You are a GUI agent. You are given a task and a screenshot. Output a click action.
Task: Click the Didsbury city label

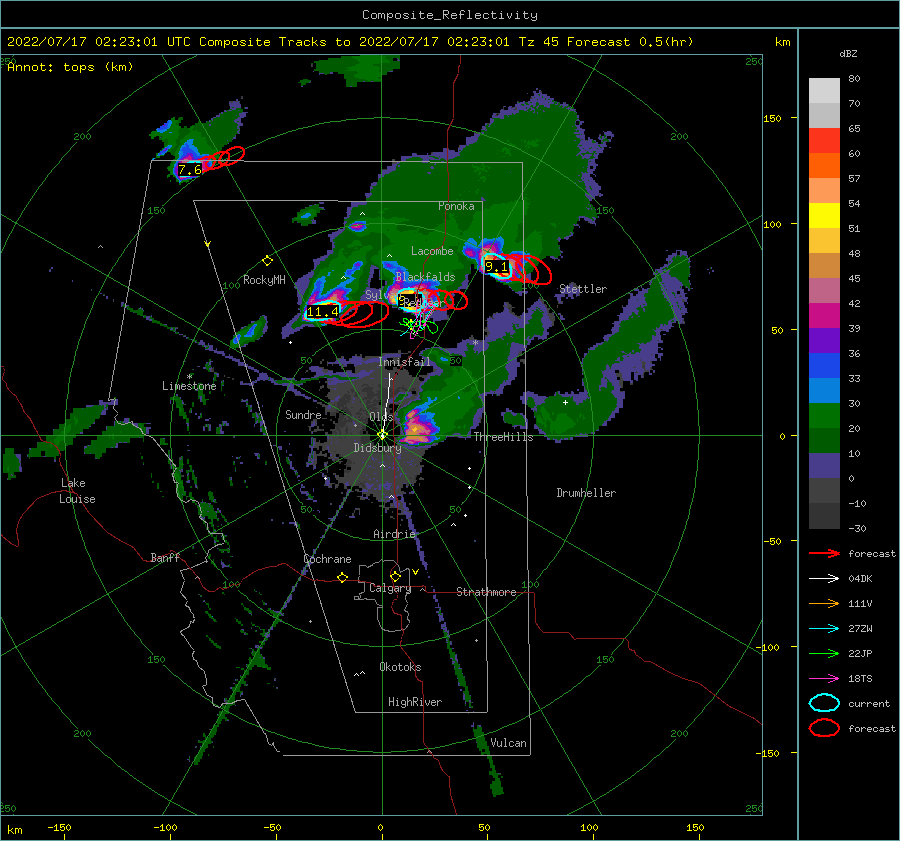[x=377, y=448]
